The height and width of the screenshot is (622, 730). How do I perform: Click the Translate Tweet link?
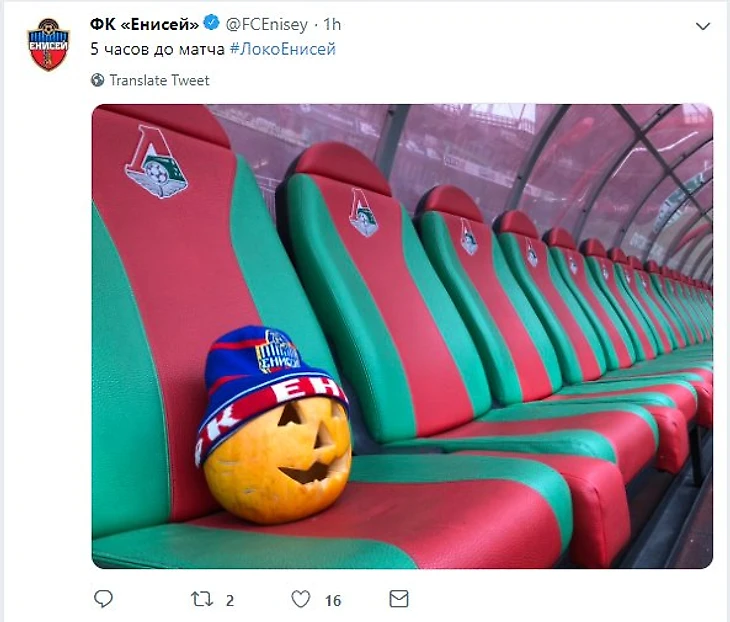tap(159, 81)
